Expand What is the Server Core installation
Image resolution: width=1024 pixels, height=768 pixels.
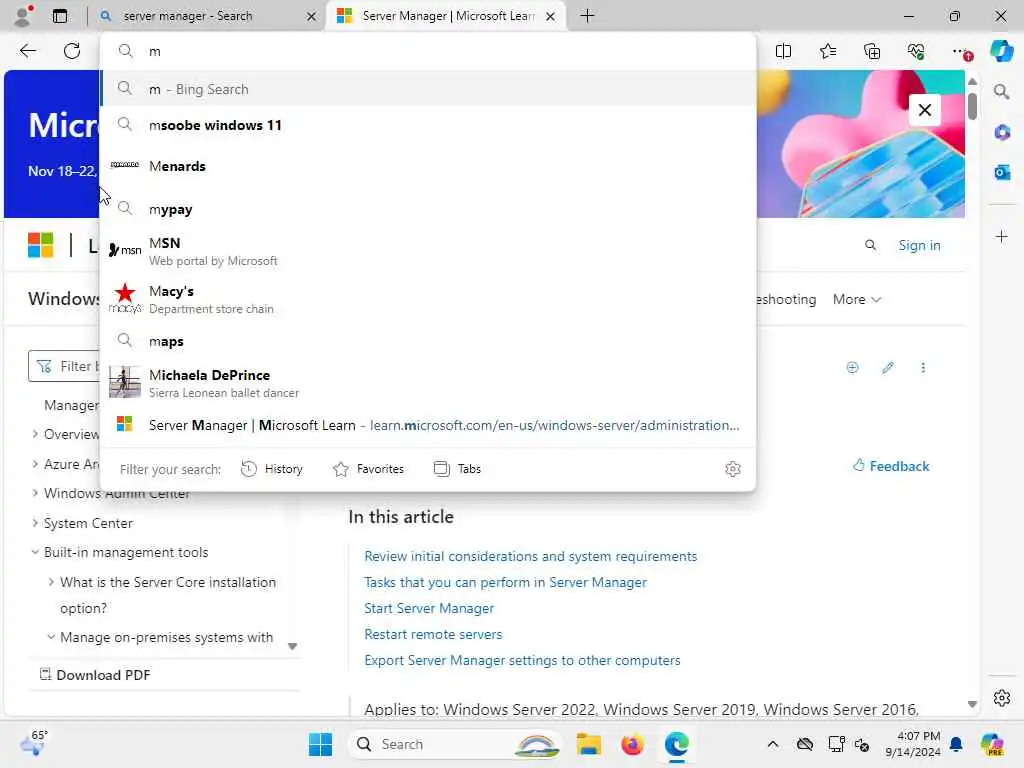pos(51,581)
